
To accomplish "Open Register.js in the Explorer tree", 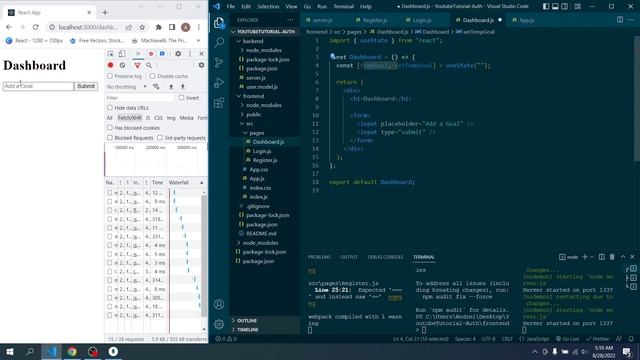I will click(264, 160).
